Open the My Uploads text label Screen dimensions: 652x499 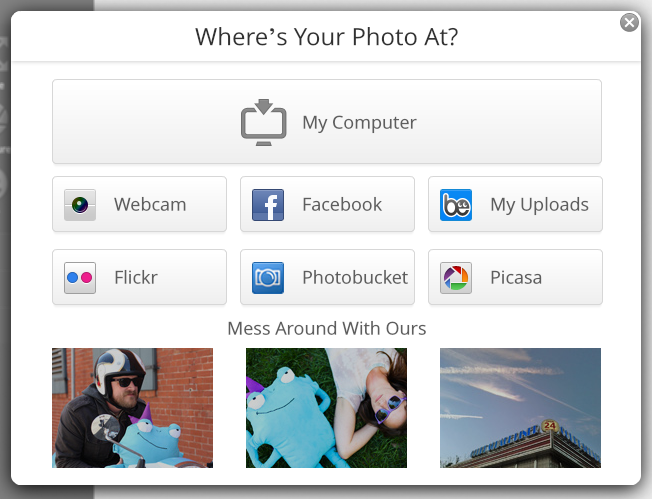pos(539,205)
